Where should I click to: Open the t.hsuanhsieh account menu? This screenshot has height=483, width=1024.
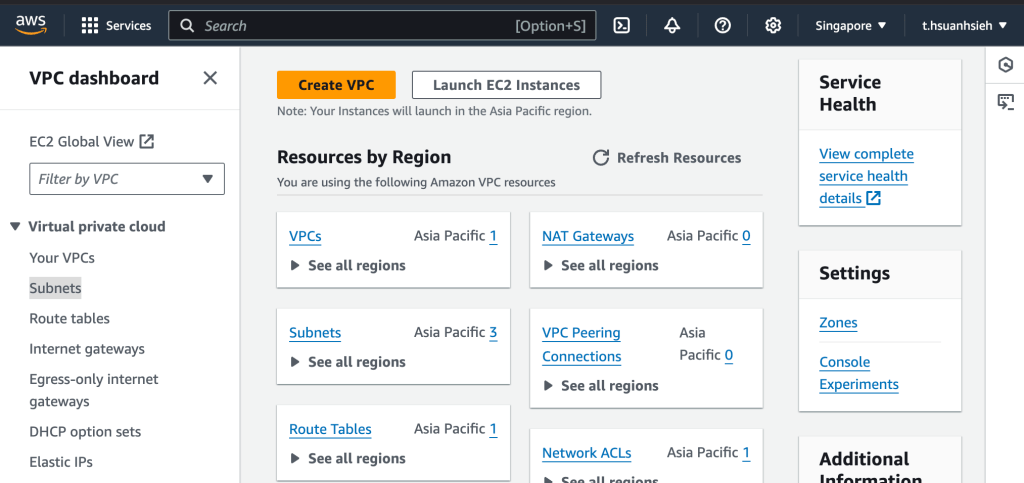(x=966, y=26)
